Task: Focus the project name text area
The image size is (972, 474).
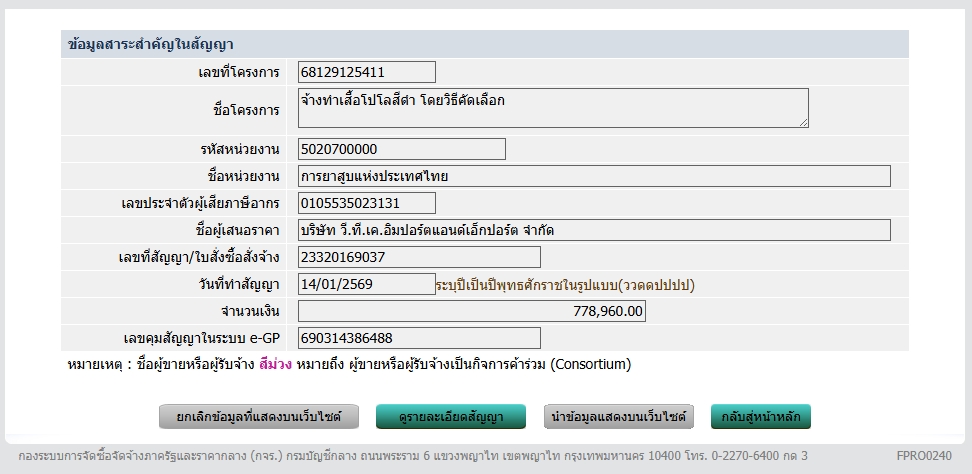Action: pyautogui.click(x=553, y=108)
